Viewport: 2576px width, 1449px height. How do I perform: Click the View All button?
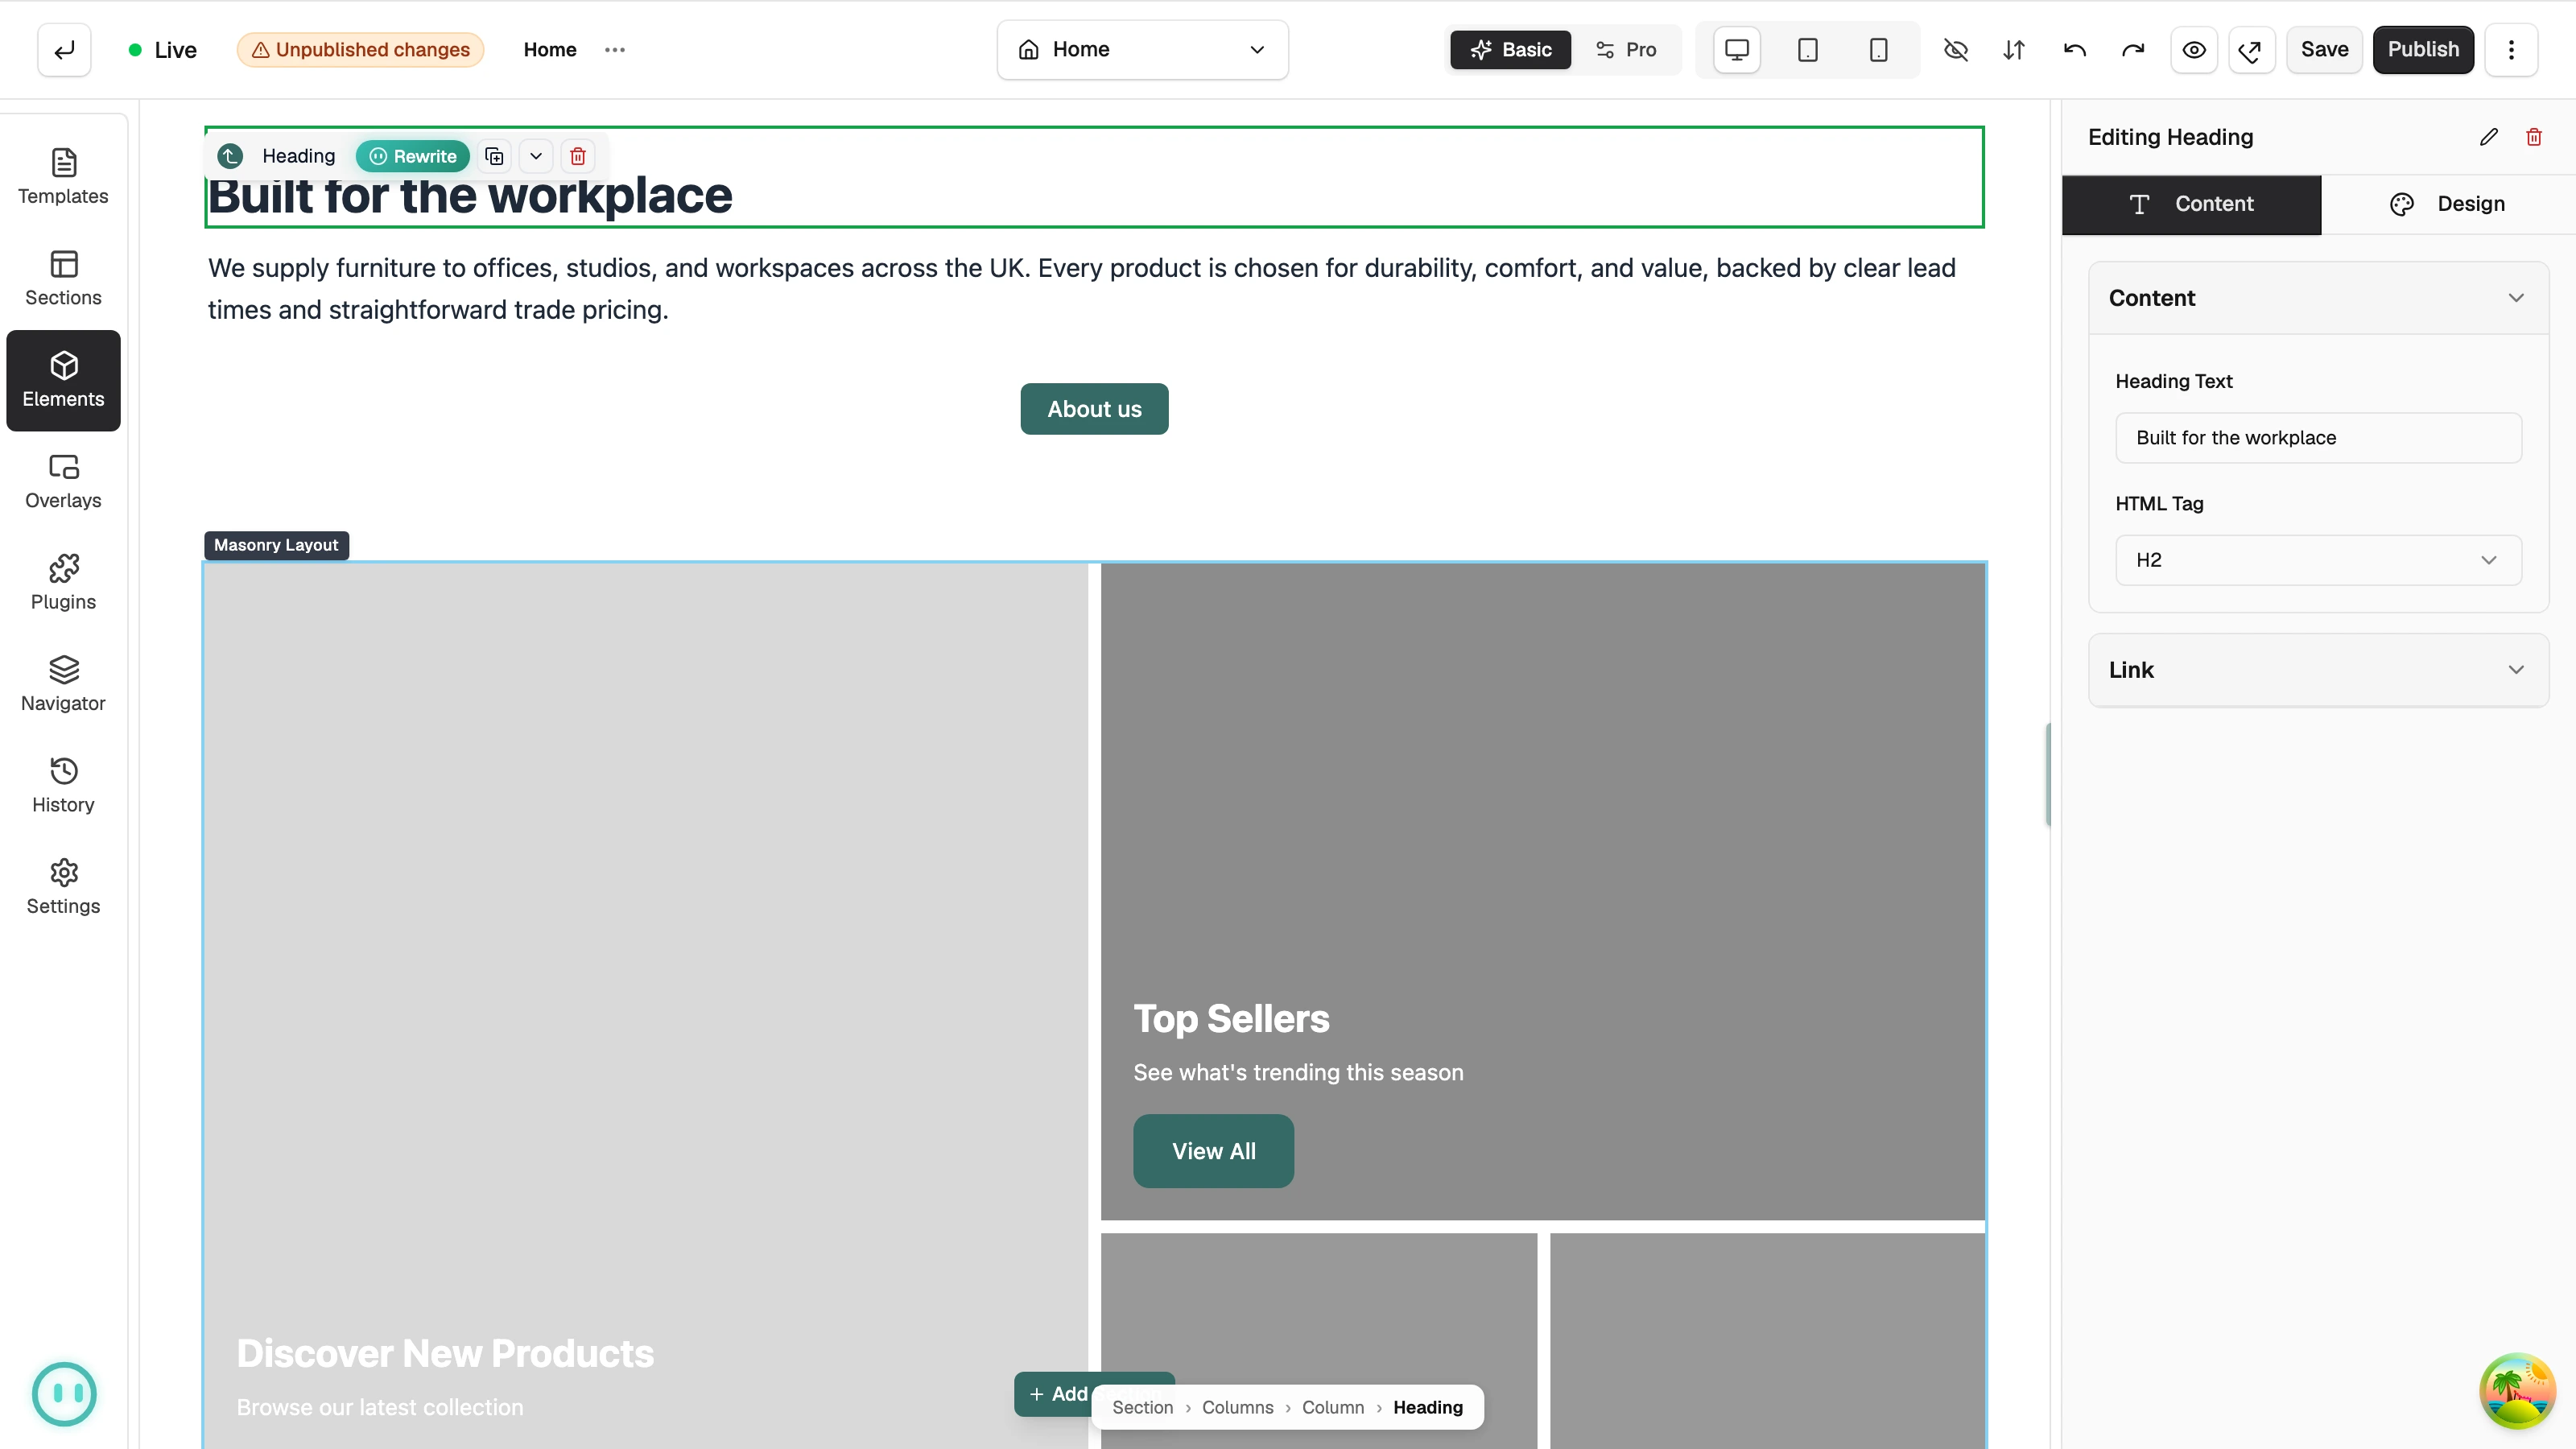pyautogui.click(x=1213, y=1151)
